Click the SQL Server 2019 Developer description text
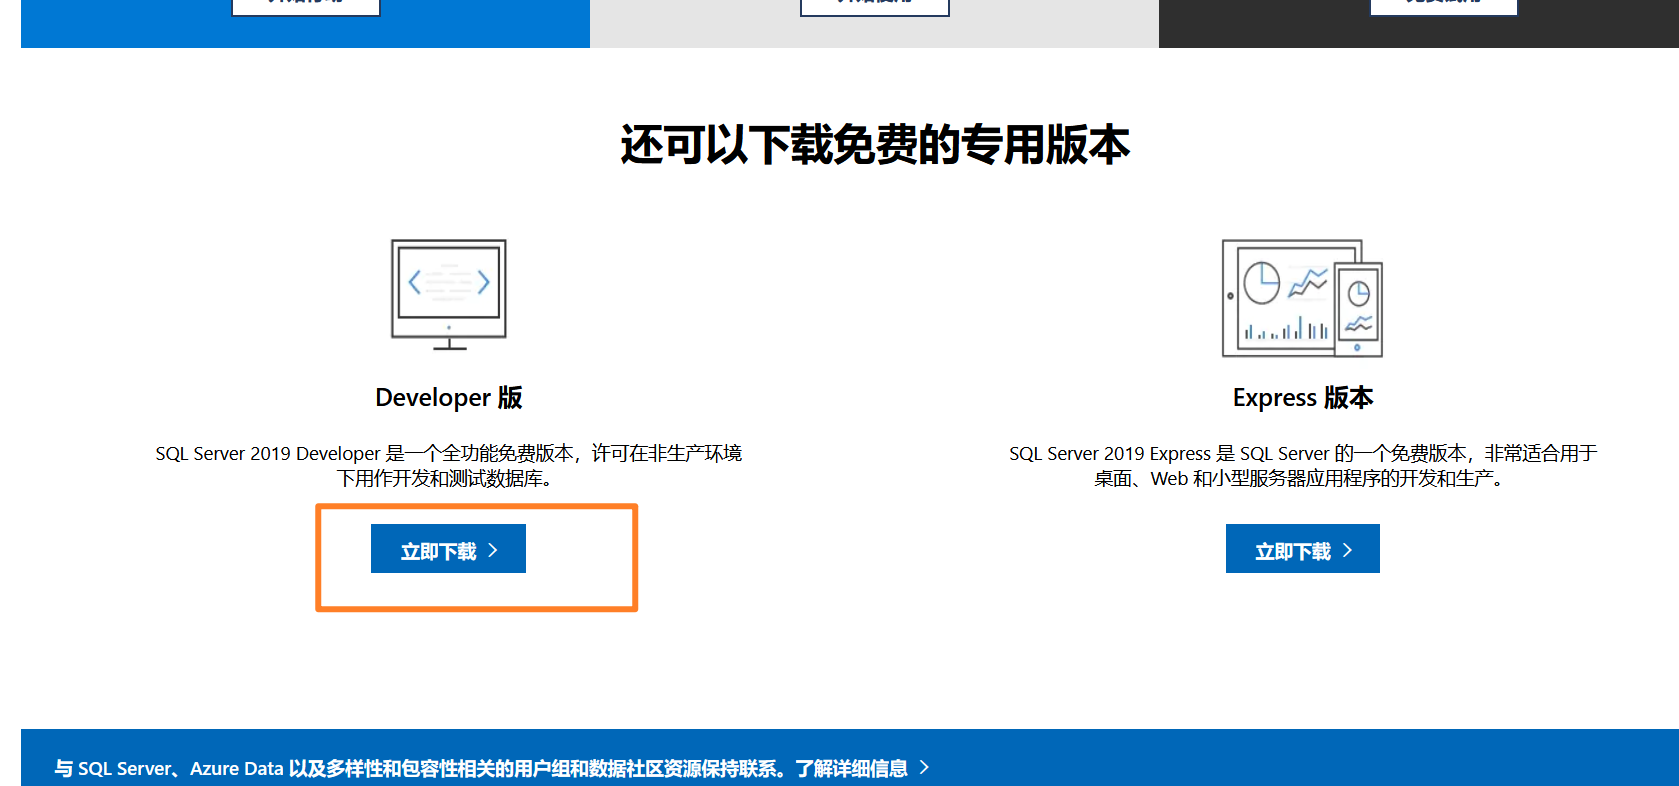The width and height of the screenshot is (1679, 786). coord(448,466)
